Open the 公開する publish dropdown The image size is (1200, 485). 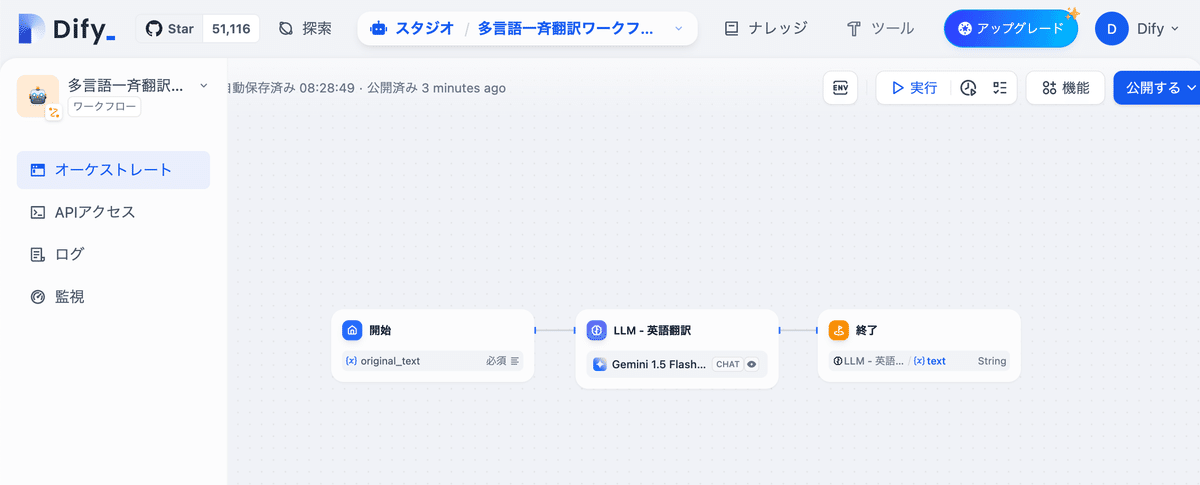1158,88
